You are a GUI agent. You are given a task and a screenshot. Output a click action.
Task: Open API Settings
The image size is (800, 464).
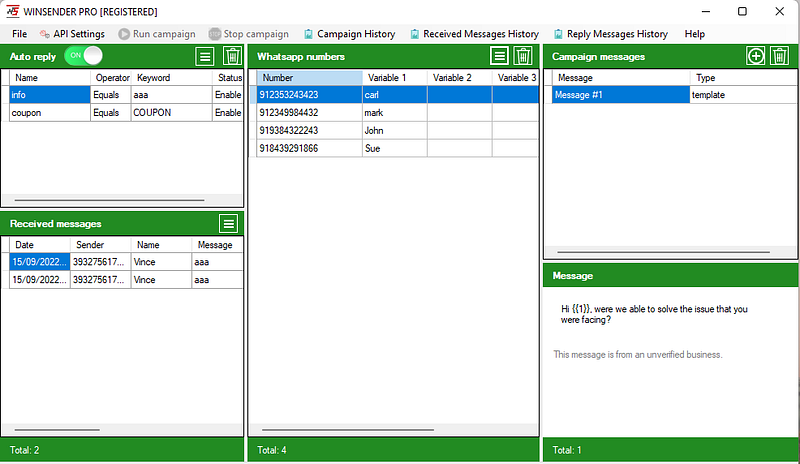[x=72, y=34]
